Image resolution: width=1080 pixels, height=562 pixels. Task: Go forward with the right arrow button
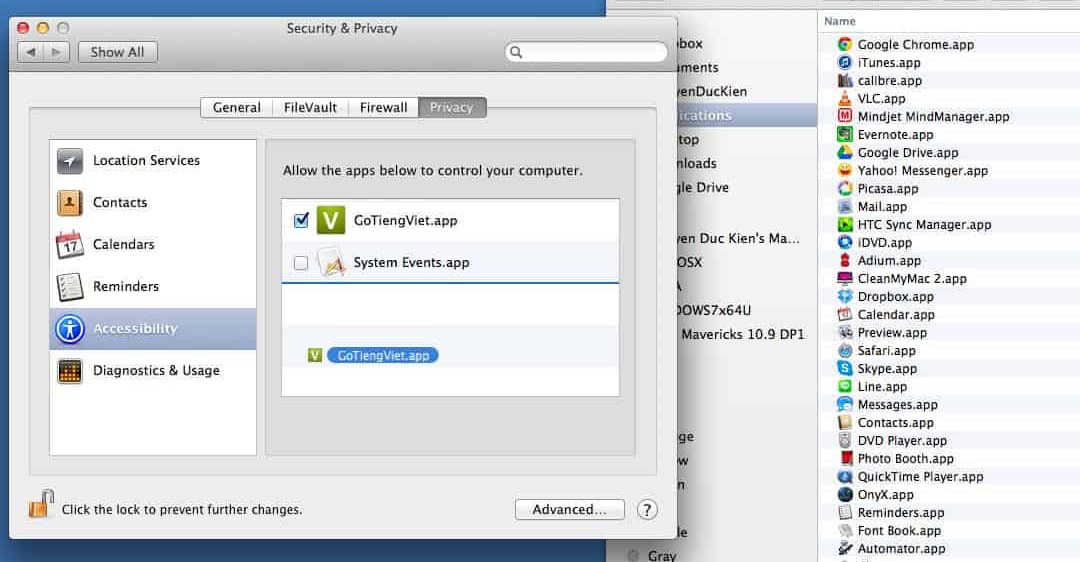coord(56,52)
